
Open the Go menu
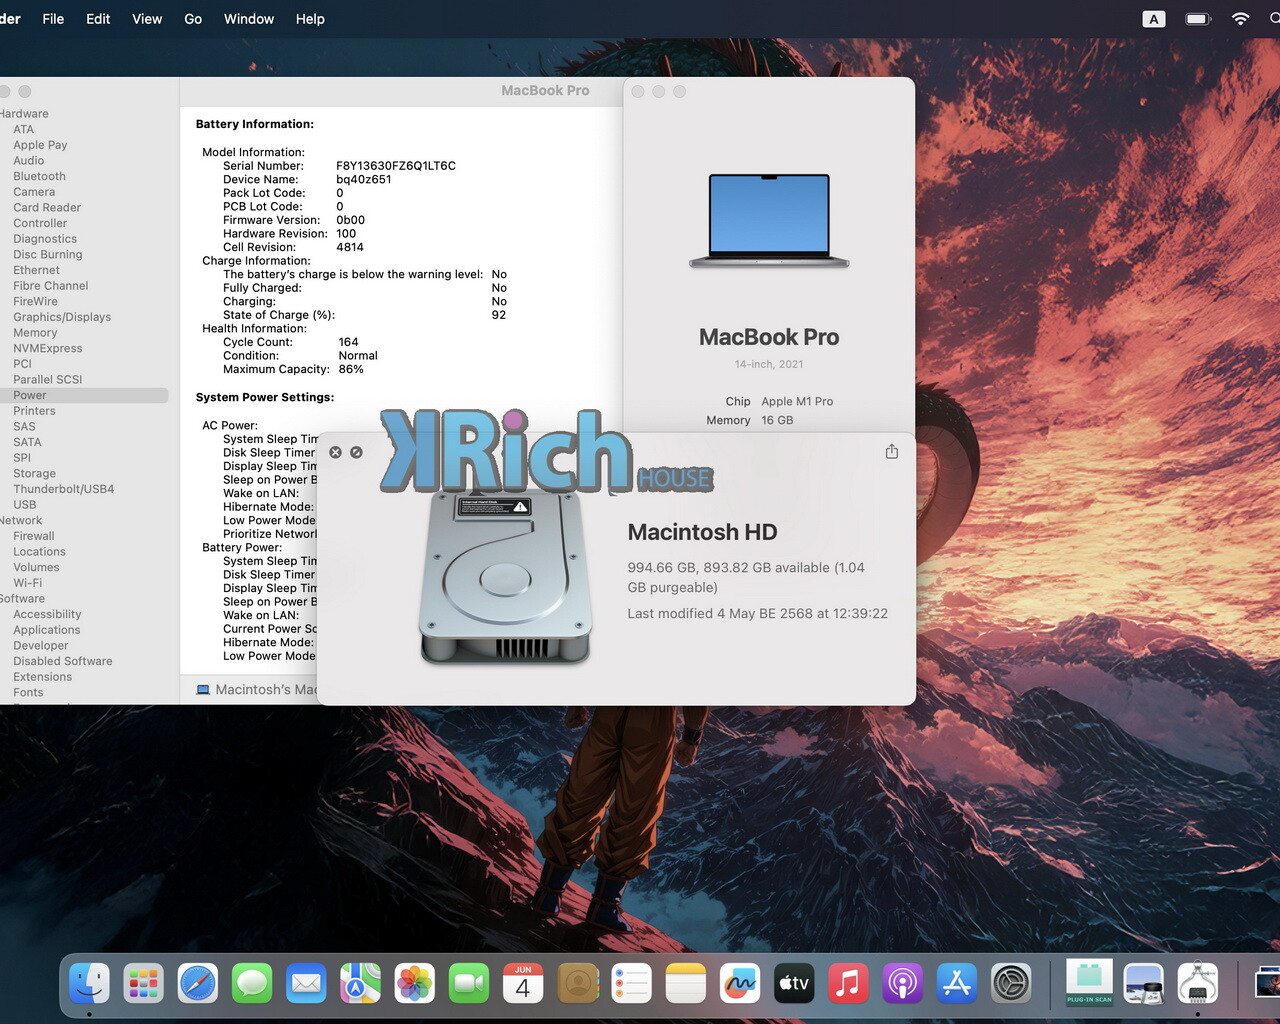[193, 19]
